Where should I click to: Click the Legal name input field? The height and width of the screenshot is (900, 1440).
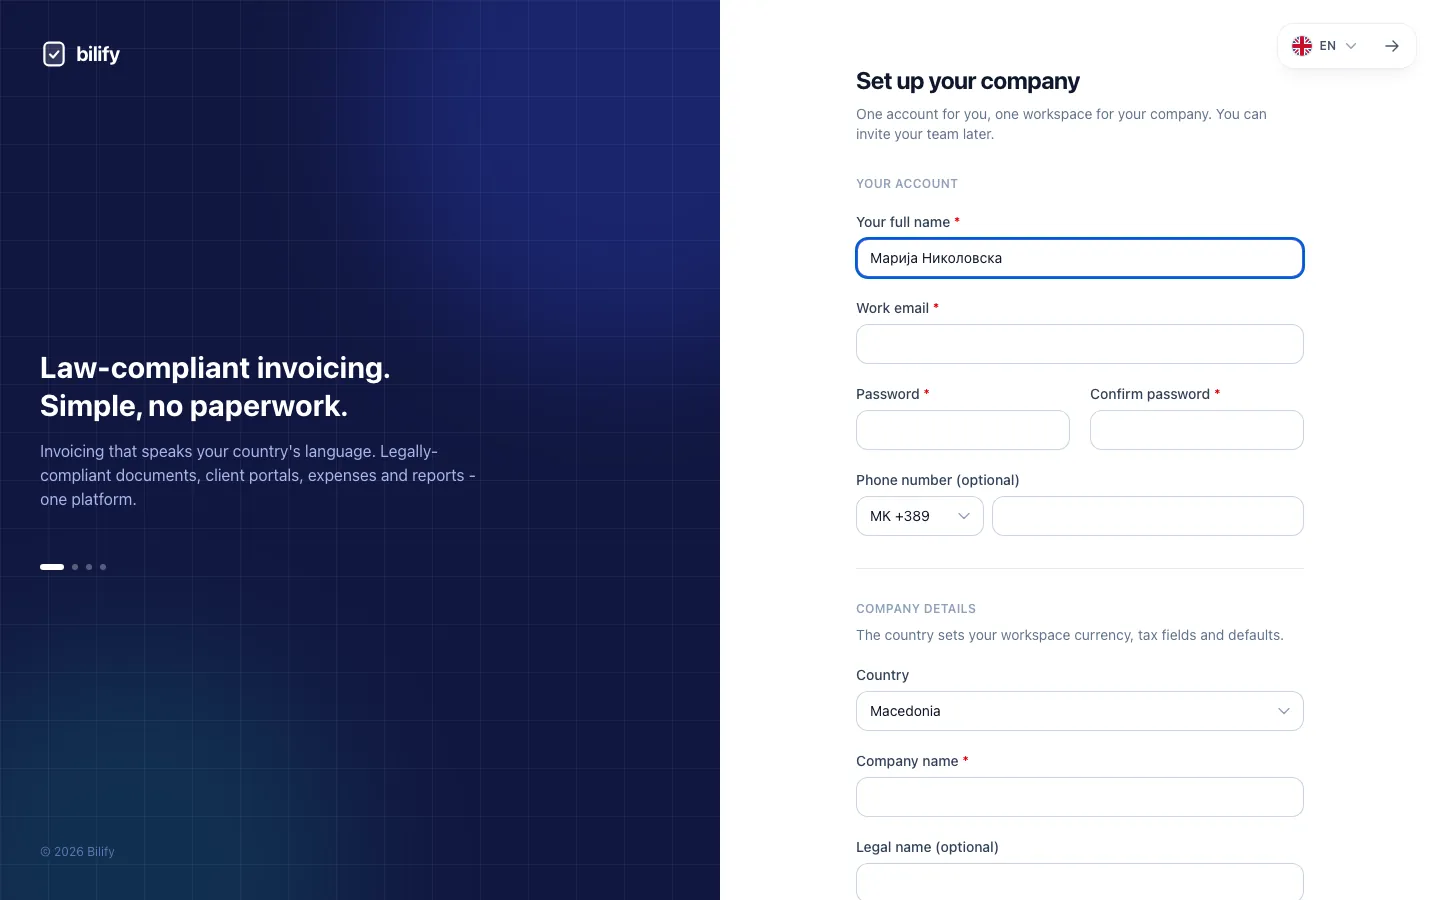(x=1080, y=882)
